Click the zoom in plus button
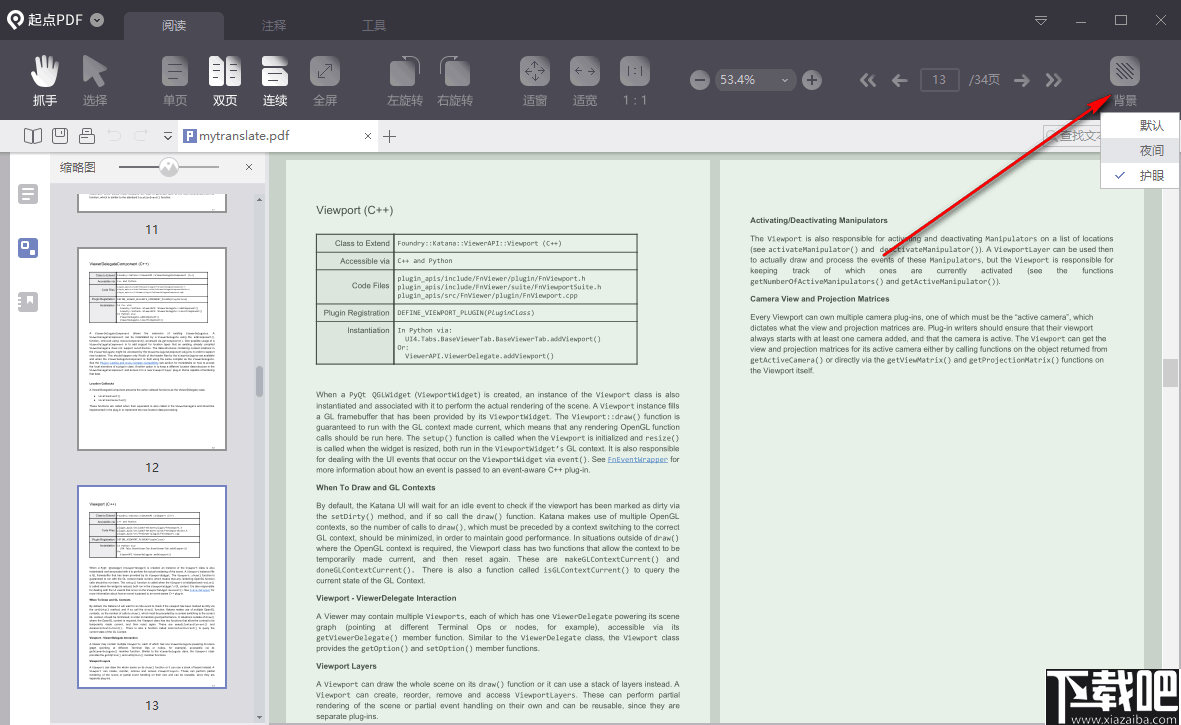1181x725 pixels. [x=811, y=80]
